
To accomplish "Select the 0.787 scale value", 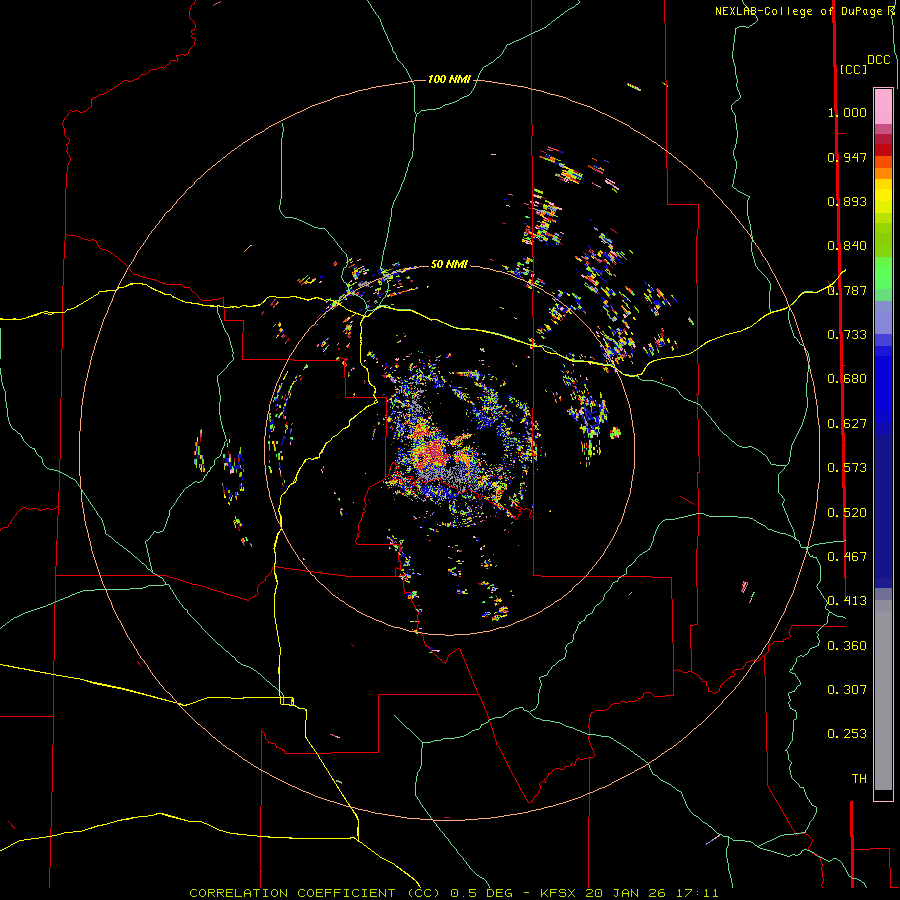I will click(x=847, y=290).
